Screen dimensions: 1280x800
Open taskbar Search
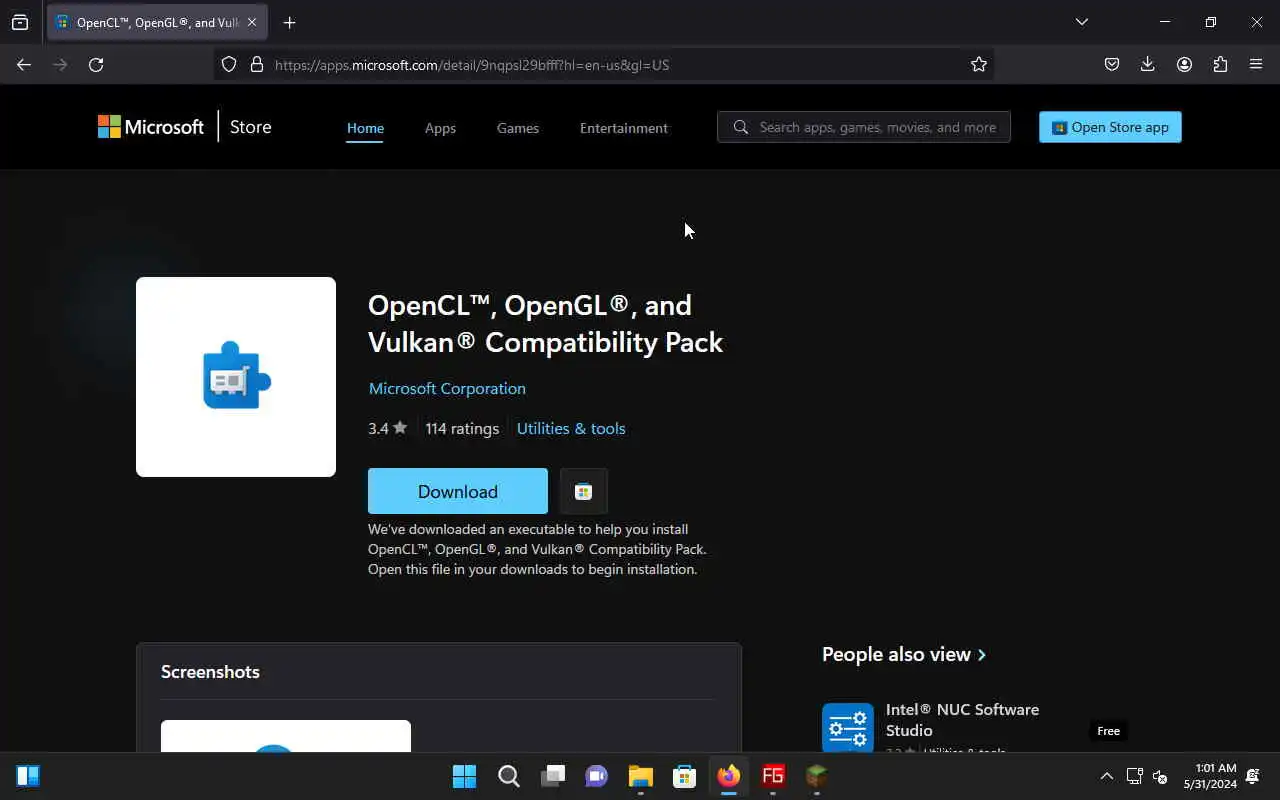pos(508,776)
